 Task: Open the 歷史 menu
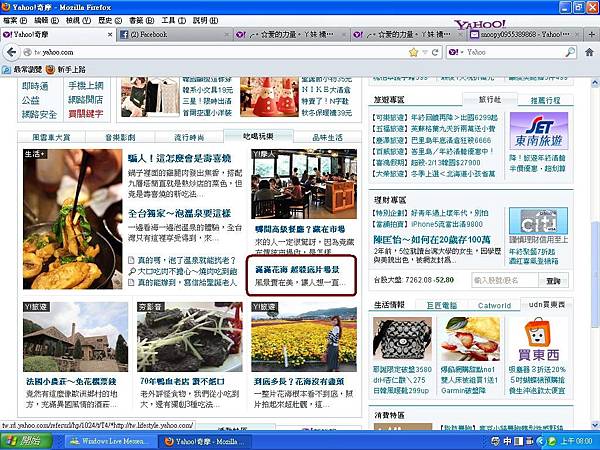(110, 20)
